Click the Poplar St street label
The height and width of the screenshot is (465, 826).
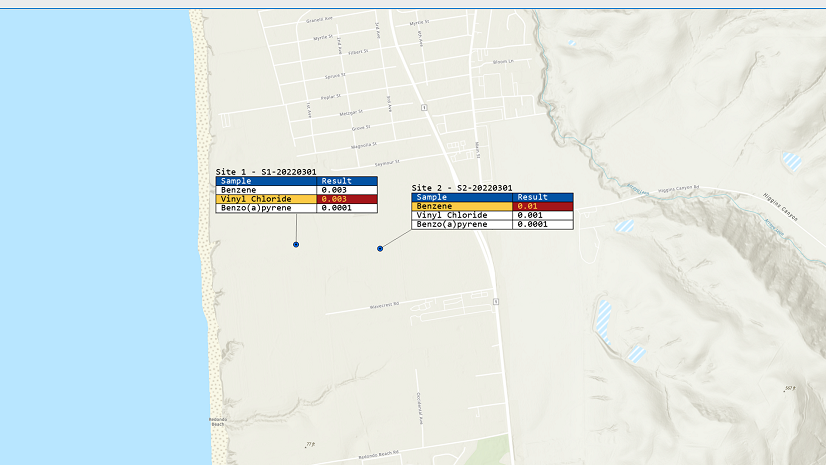pos(331,97)
